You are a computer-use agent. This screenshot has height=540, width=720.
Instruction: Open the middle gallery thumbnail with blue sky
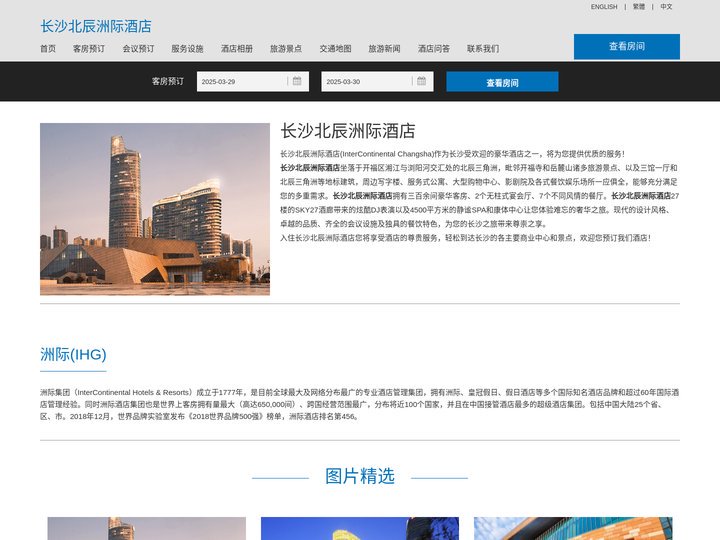pyautogui.click(x=360, y=529)
